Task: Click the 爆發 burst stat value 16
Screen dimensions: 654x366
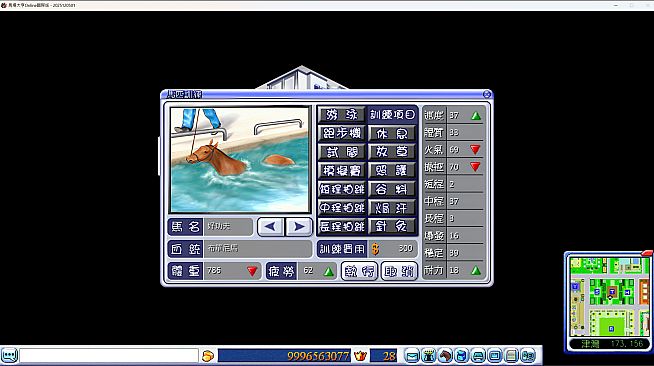Action: (454, 236)
